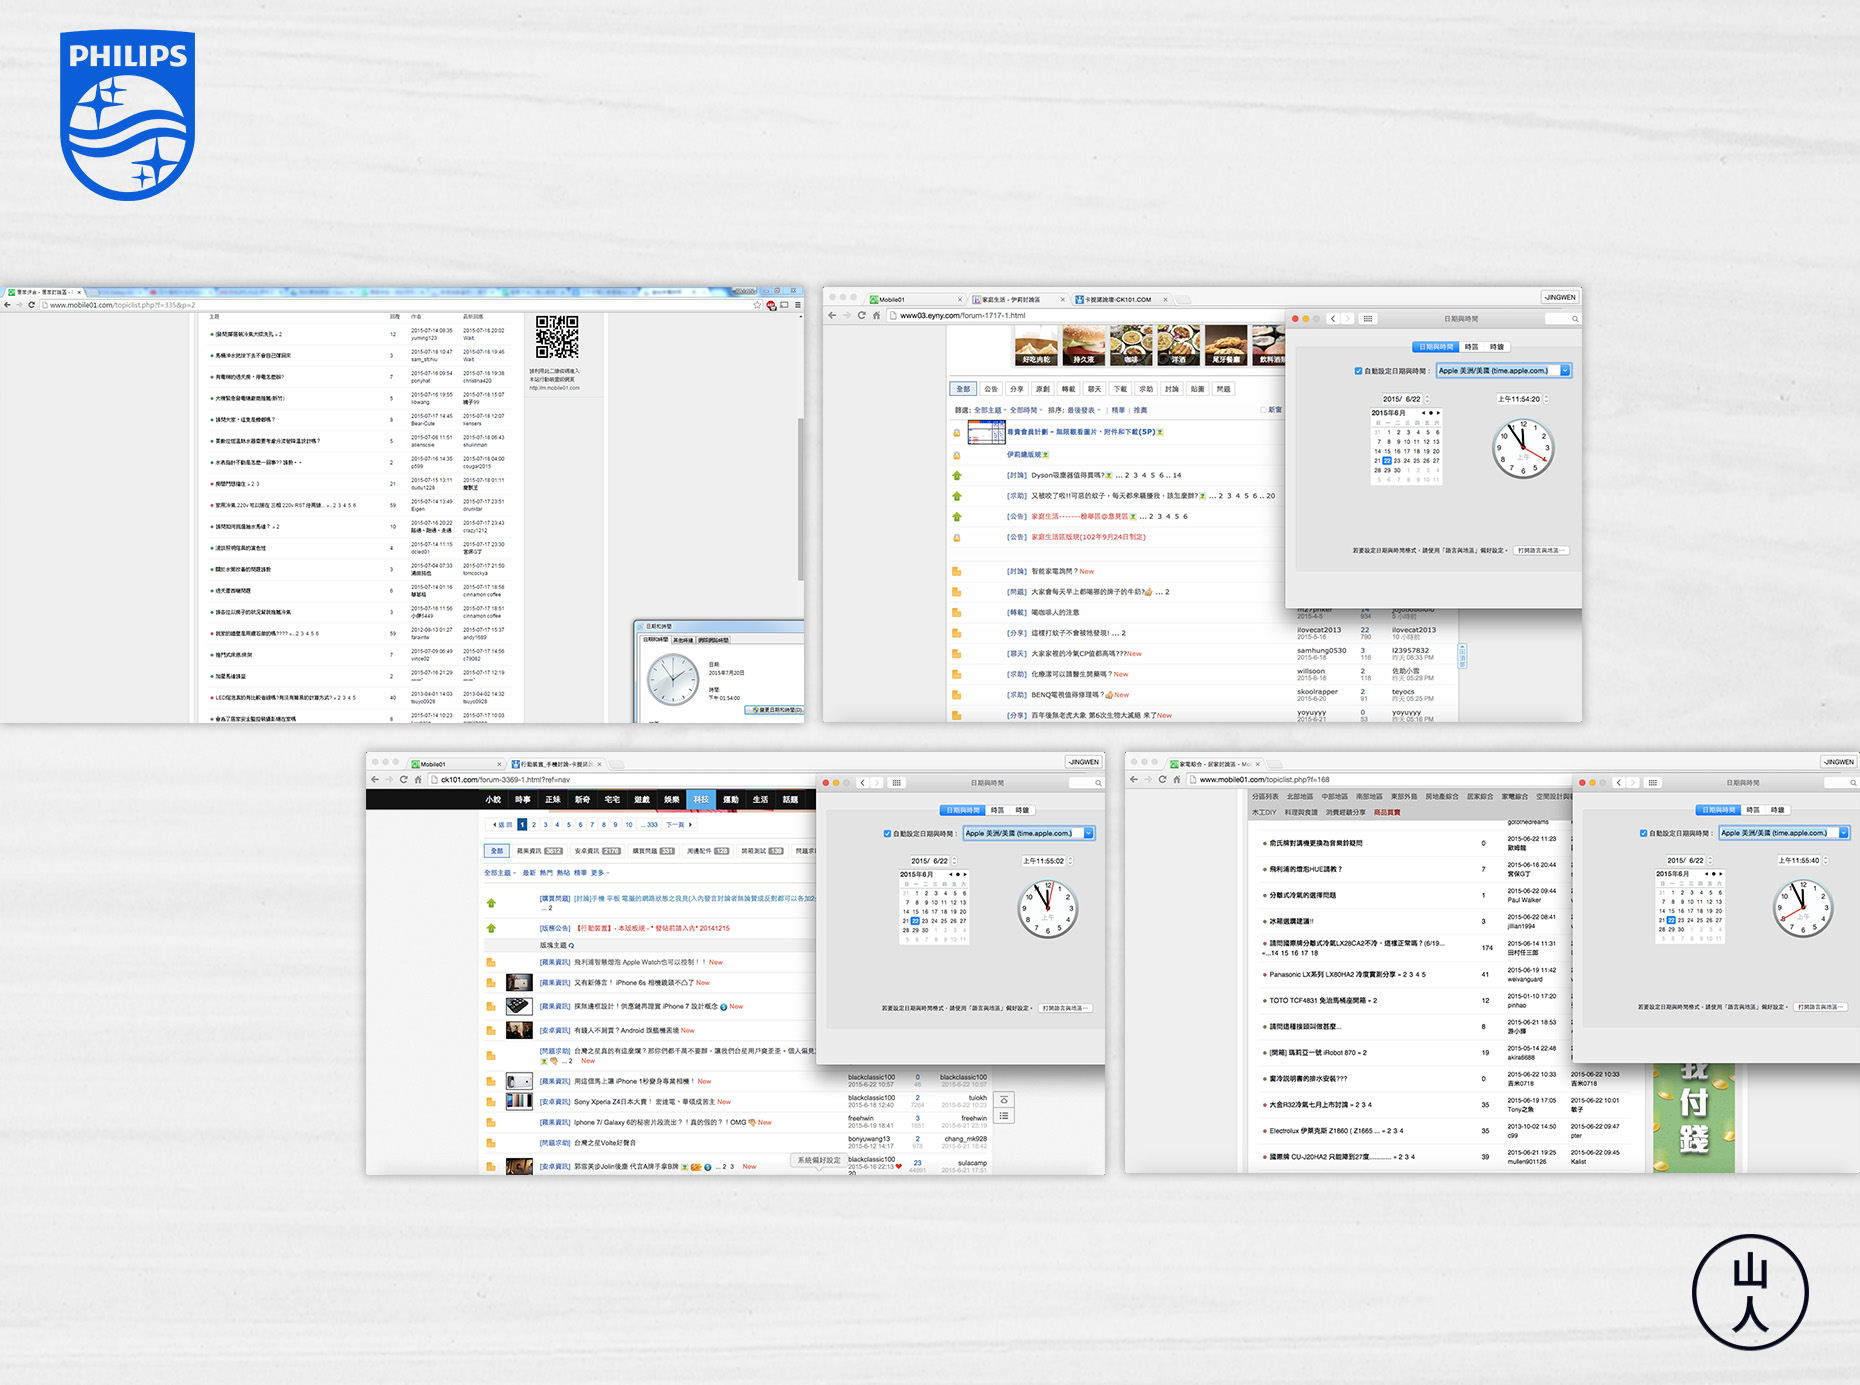
Task: Click date stepper beside 2015/6/22 in eyny panel
Action: [x=1427, y=399]
